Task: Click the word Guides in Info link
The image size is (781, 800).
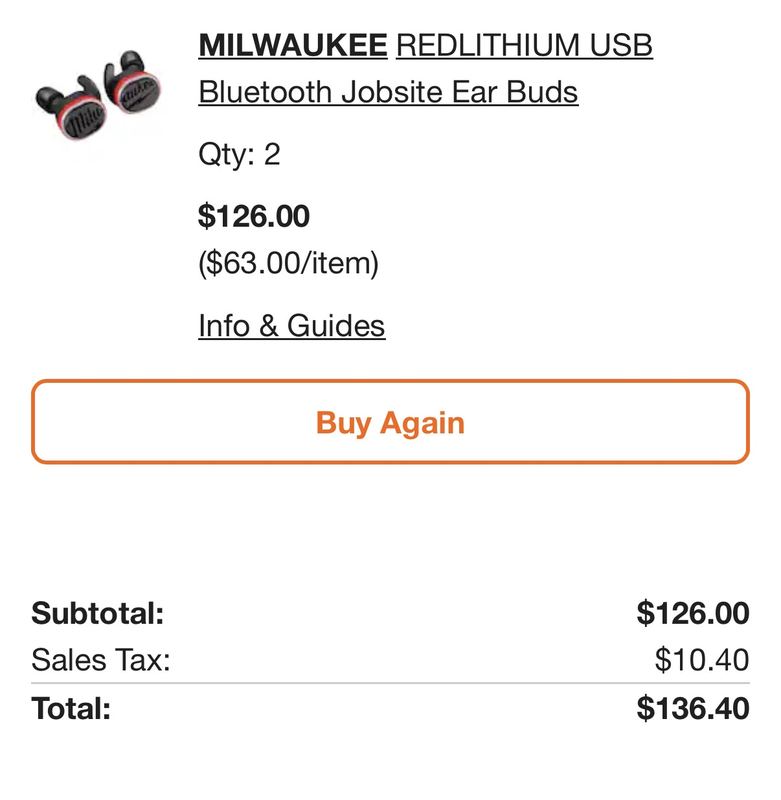Action: pos(336,326)
